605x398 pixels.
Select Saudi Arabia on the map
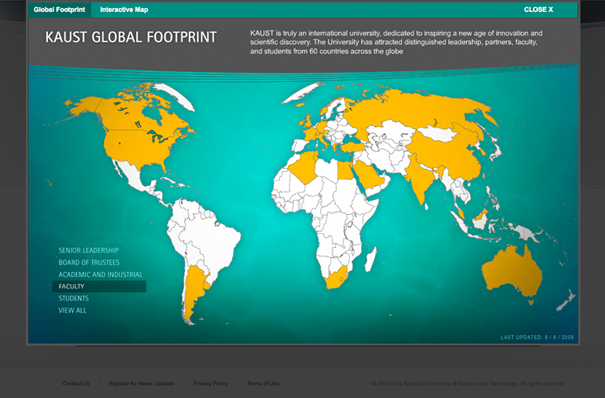[x=368, y=174]
